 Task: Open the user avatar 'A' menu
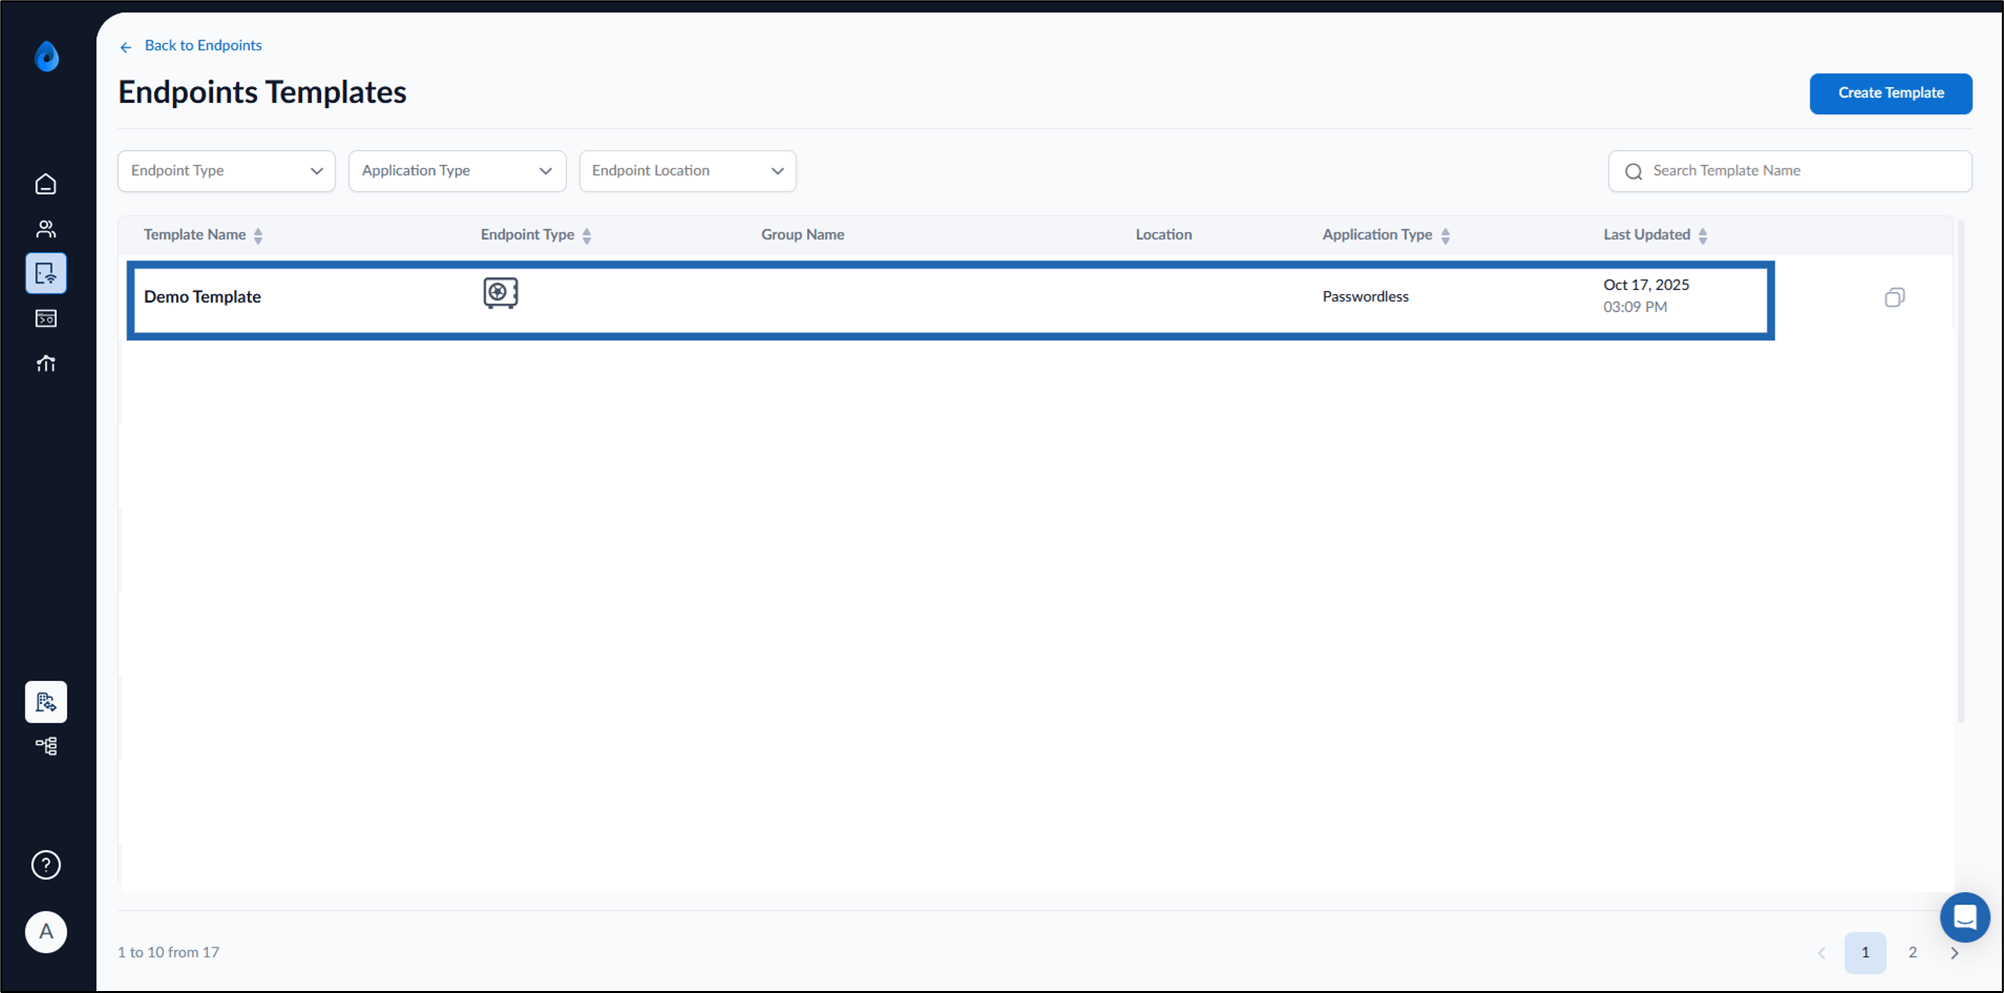[46, 932]
